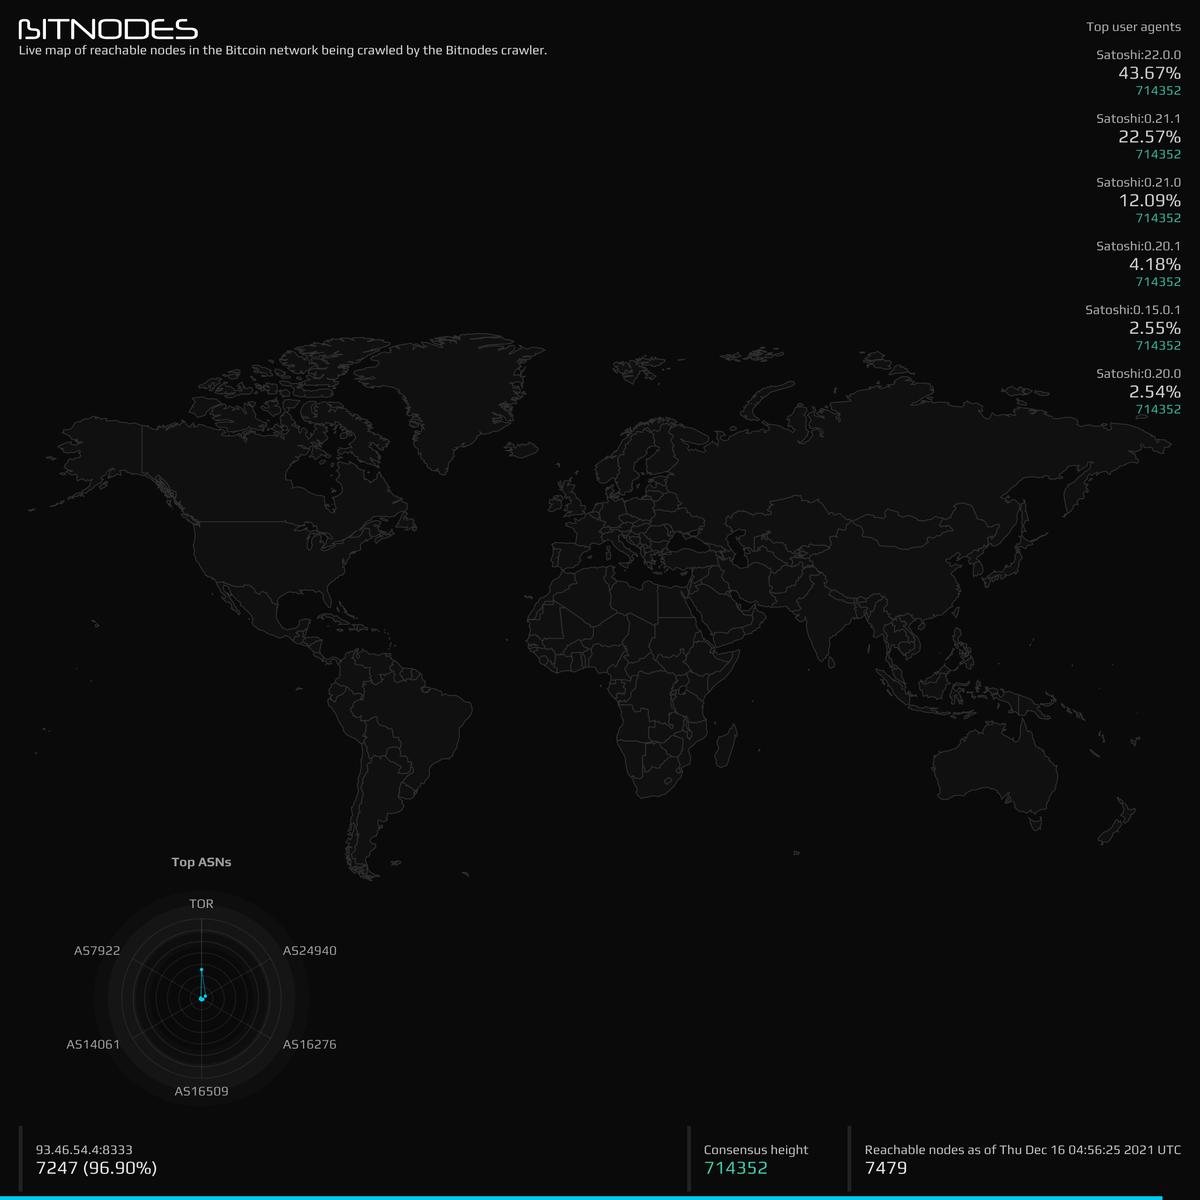
Task: Select the AS14061 label on the radar chart
Action: (94, 1044)
